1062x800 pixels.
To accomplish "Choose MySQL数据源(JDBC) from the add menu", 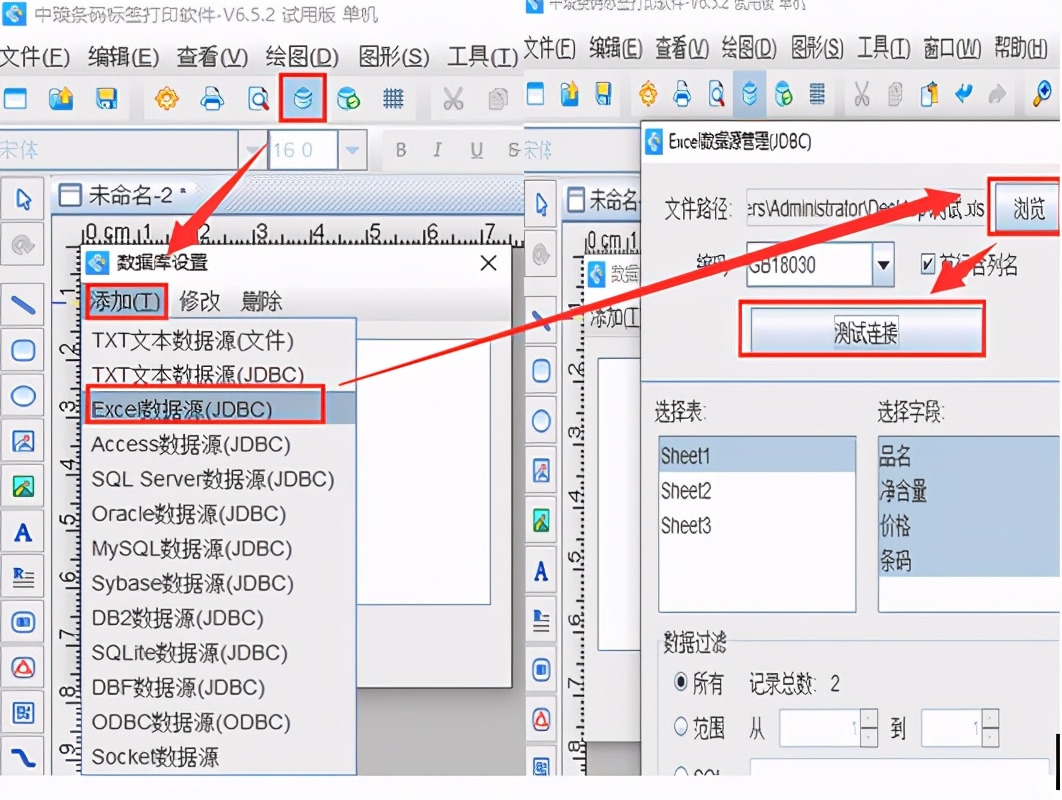I will [x=219, y=549].
